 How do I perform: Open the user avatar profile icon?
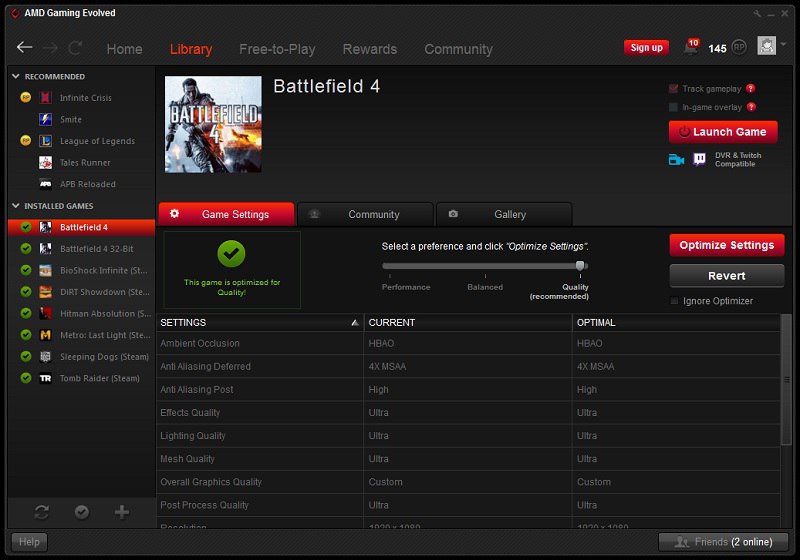[767, 47]
